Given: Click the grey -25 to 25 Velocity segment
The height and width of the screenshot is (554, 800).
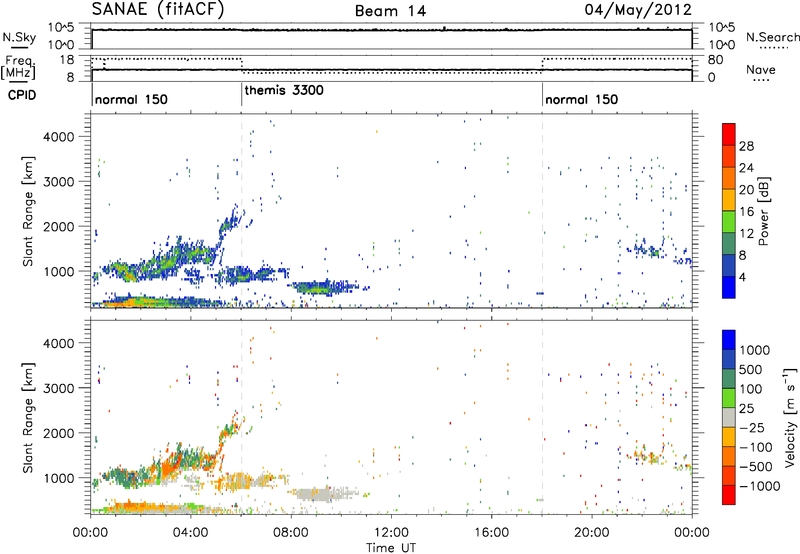Looking at the screenshot, I should 729,418.
